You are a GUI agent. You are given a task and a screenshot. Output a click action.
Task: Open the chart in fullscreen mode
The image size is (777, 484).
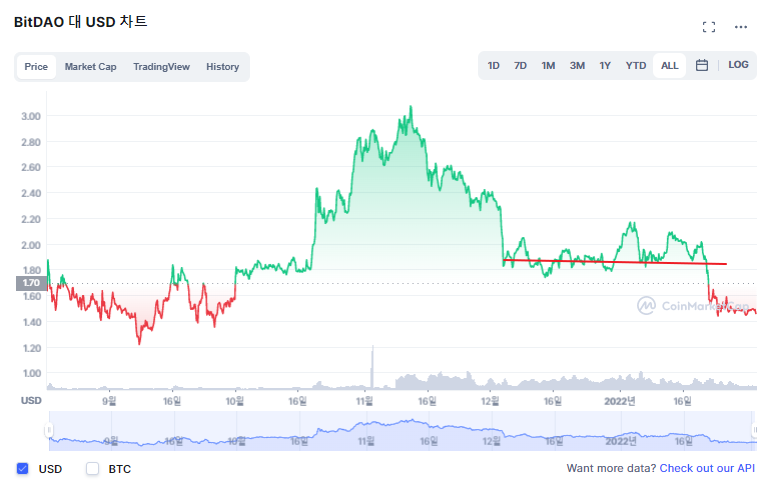(709, 27)
